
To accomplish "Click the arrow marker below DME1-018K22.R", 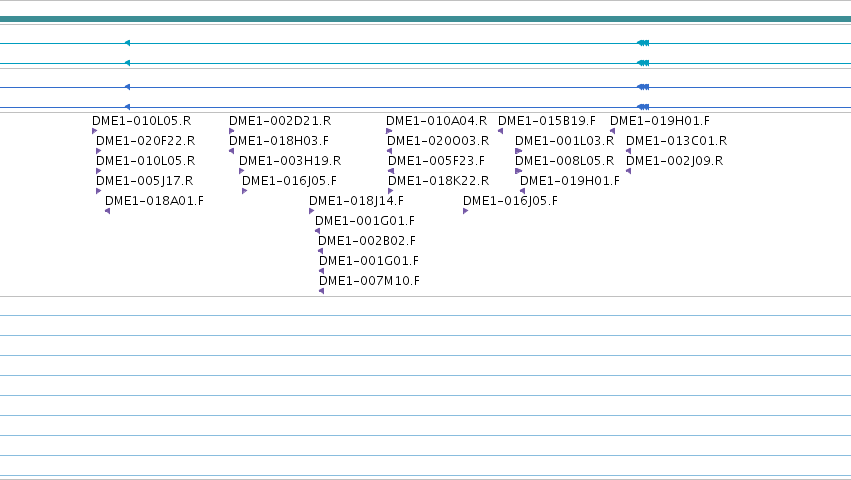I will 391,191.
